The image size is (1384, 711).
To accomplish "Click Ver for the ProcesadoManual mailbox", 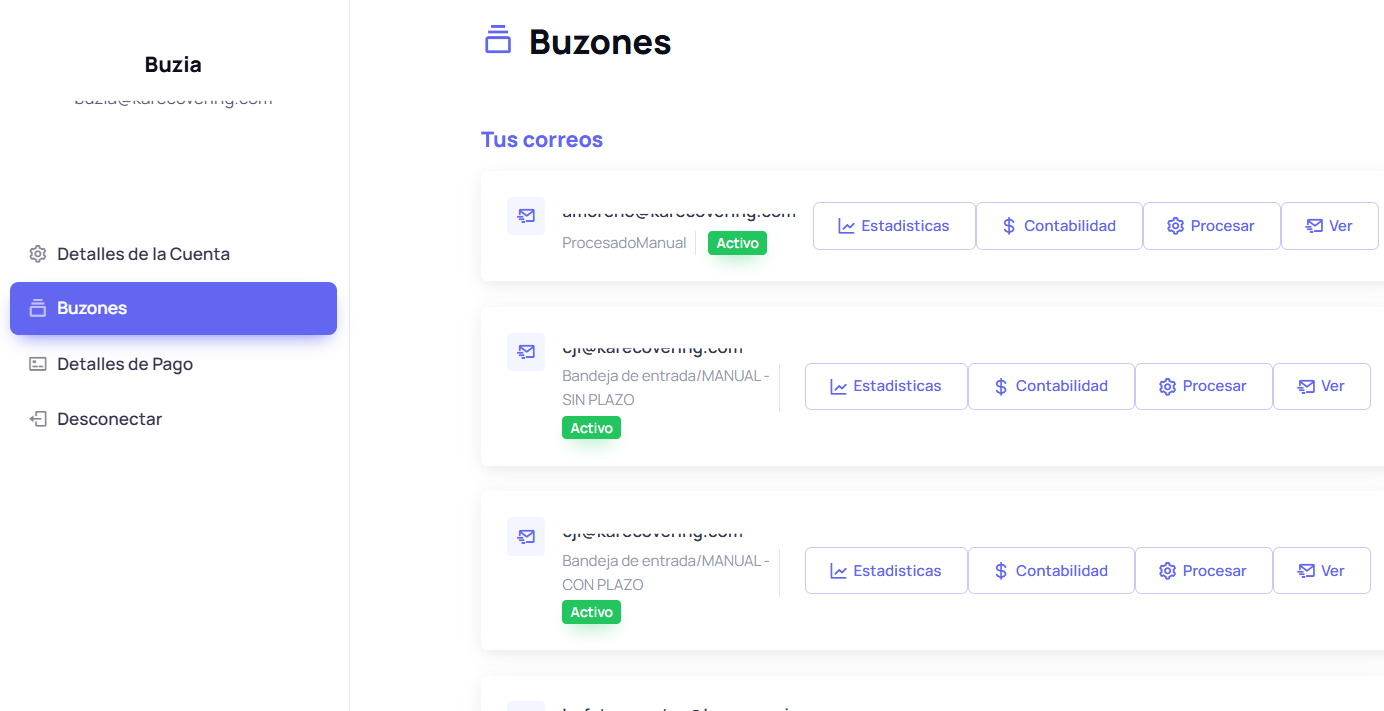I will click(1329, 226).
